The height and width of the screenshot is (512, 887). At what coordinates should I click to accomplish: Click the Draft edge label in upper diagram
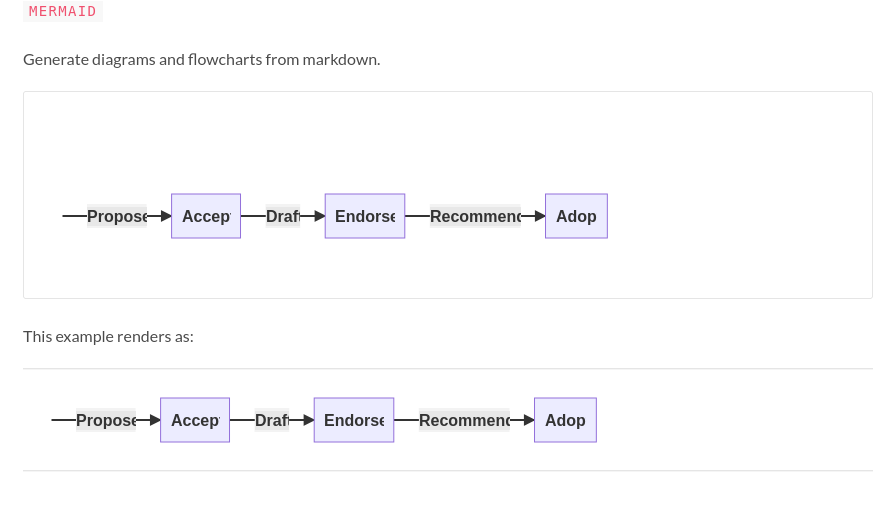pos(283,216)
